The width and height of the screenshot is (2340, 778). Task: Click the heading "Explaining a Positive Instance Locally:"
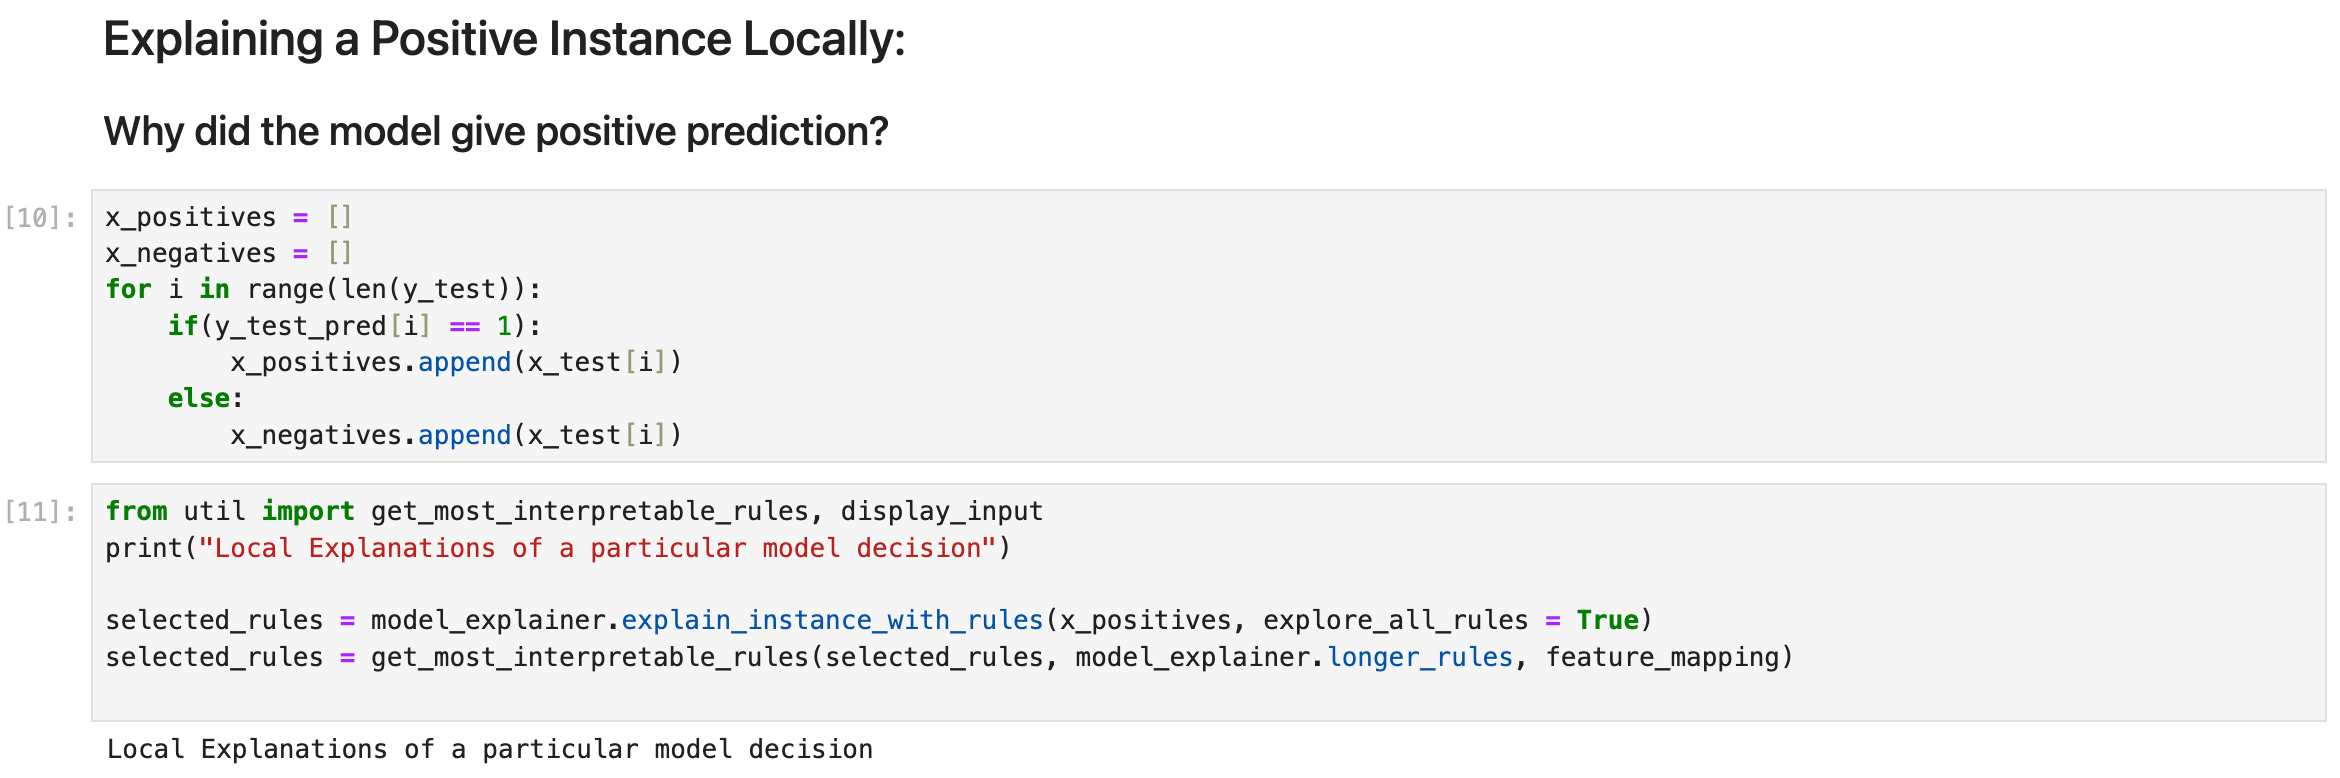click(504, 40)
